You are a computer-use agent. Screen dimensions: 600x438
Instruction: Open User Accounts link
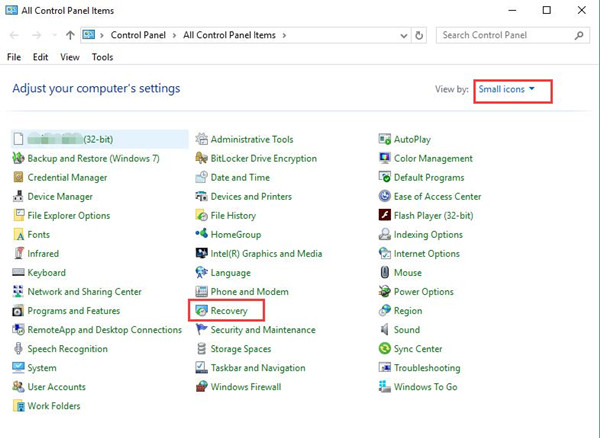pos(56,387)
